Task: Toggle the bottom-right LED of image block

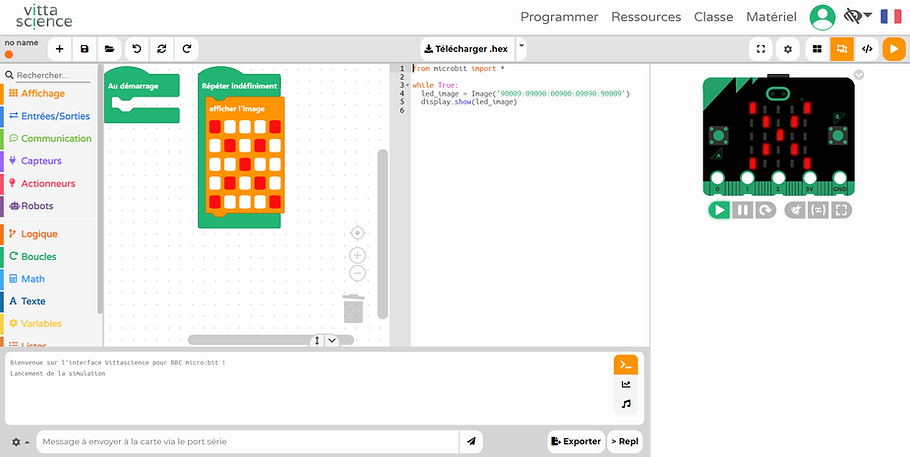Action: pyautogui.click(x=275, y=202)
